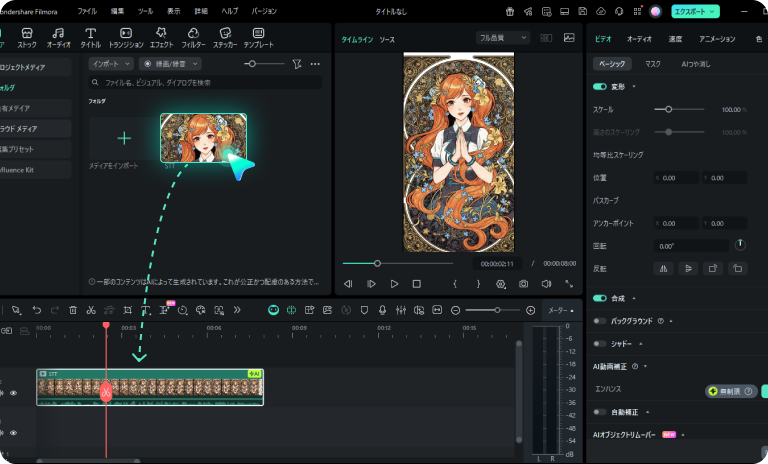Toggle the 変形 (Transform) switch
This screenshot has height=464, width=768.
pyautogui.click(x=600, y=87)
